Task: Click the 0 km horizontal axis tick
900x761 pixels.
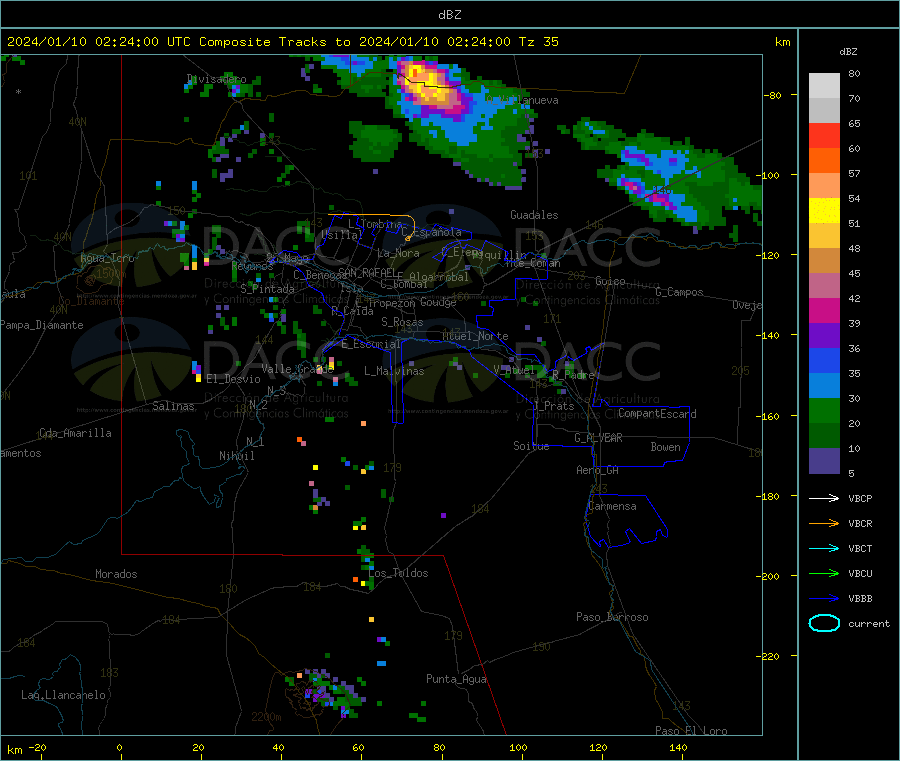Action: (x=119, y=747)
